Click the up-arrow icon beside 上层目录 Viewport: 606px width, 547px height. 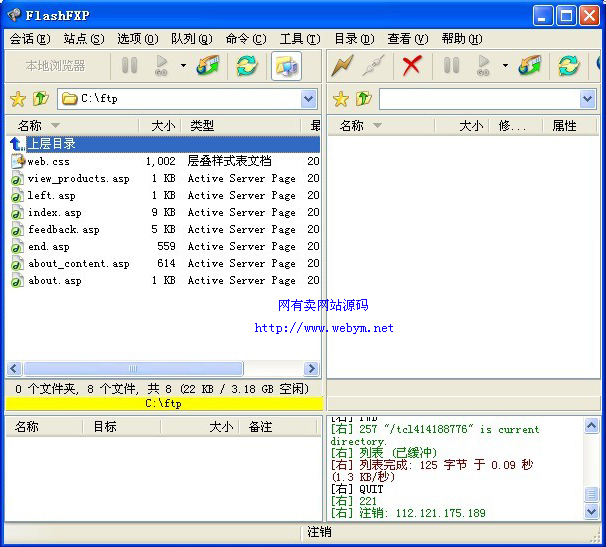(17, 144)
